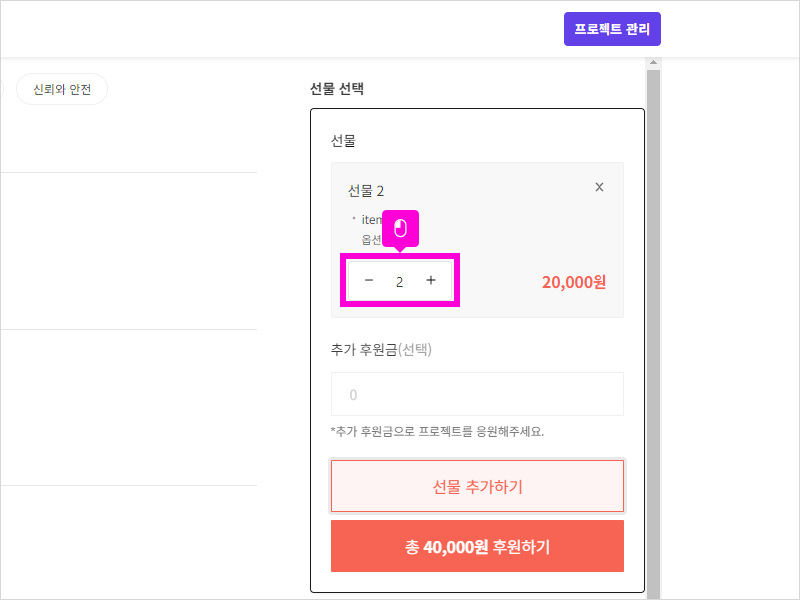Click the scrollbar up arrow
800x600 pixels.
pyautogui.click(x=654, y=64)
